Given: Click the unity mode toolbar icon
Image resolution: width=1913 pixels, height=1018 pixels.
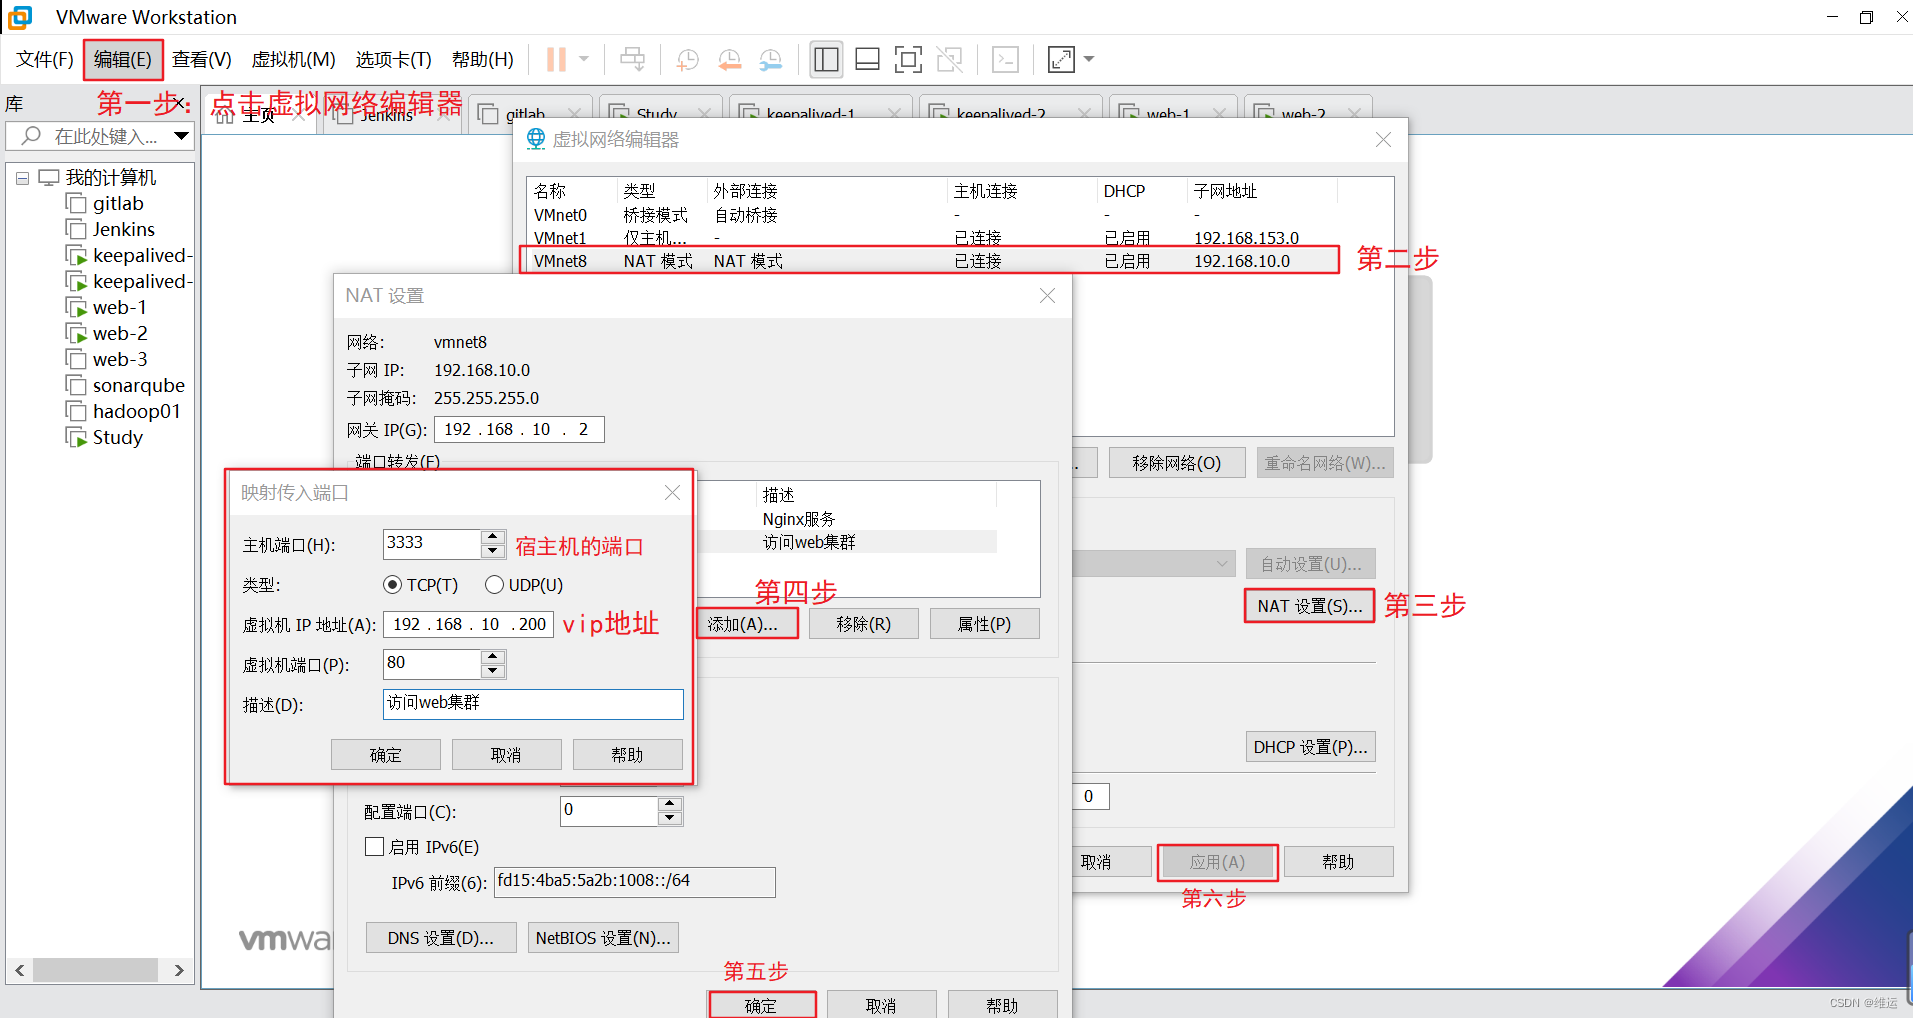Looking at the screenshot, I should point(949,60).
